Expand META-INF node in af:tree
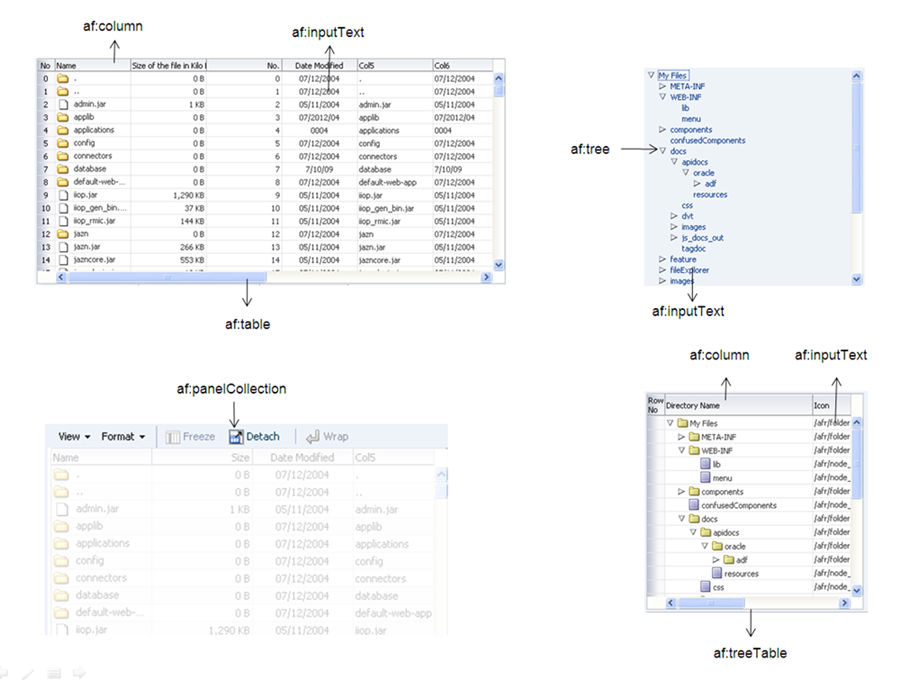 tap(662, 86)
